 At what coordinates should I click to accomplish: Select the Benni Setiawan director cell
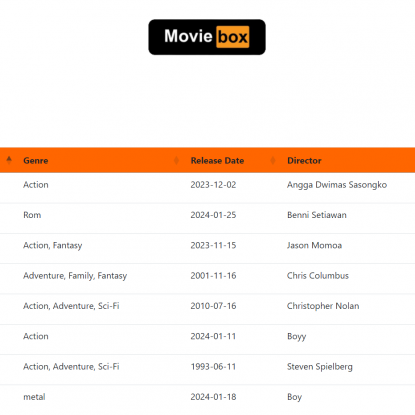coord(317,215)
